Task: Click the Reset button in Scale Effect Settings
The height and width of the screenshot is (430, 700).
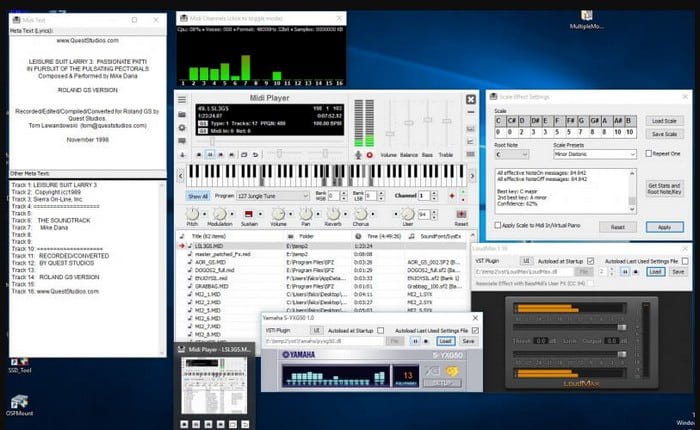Action: pos(618,227)
